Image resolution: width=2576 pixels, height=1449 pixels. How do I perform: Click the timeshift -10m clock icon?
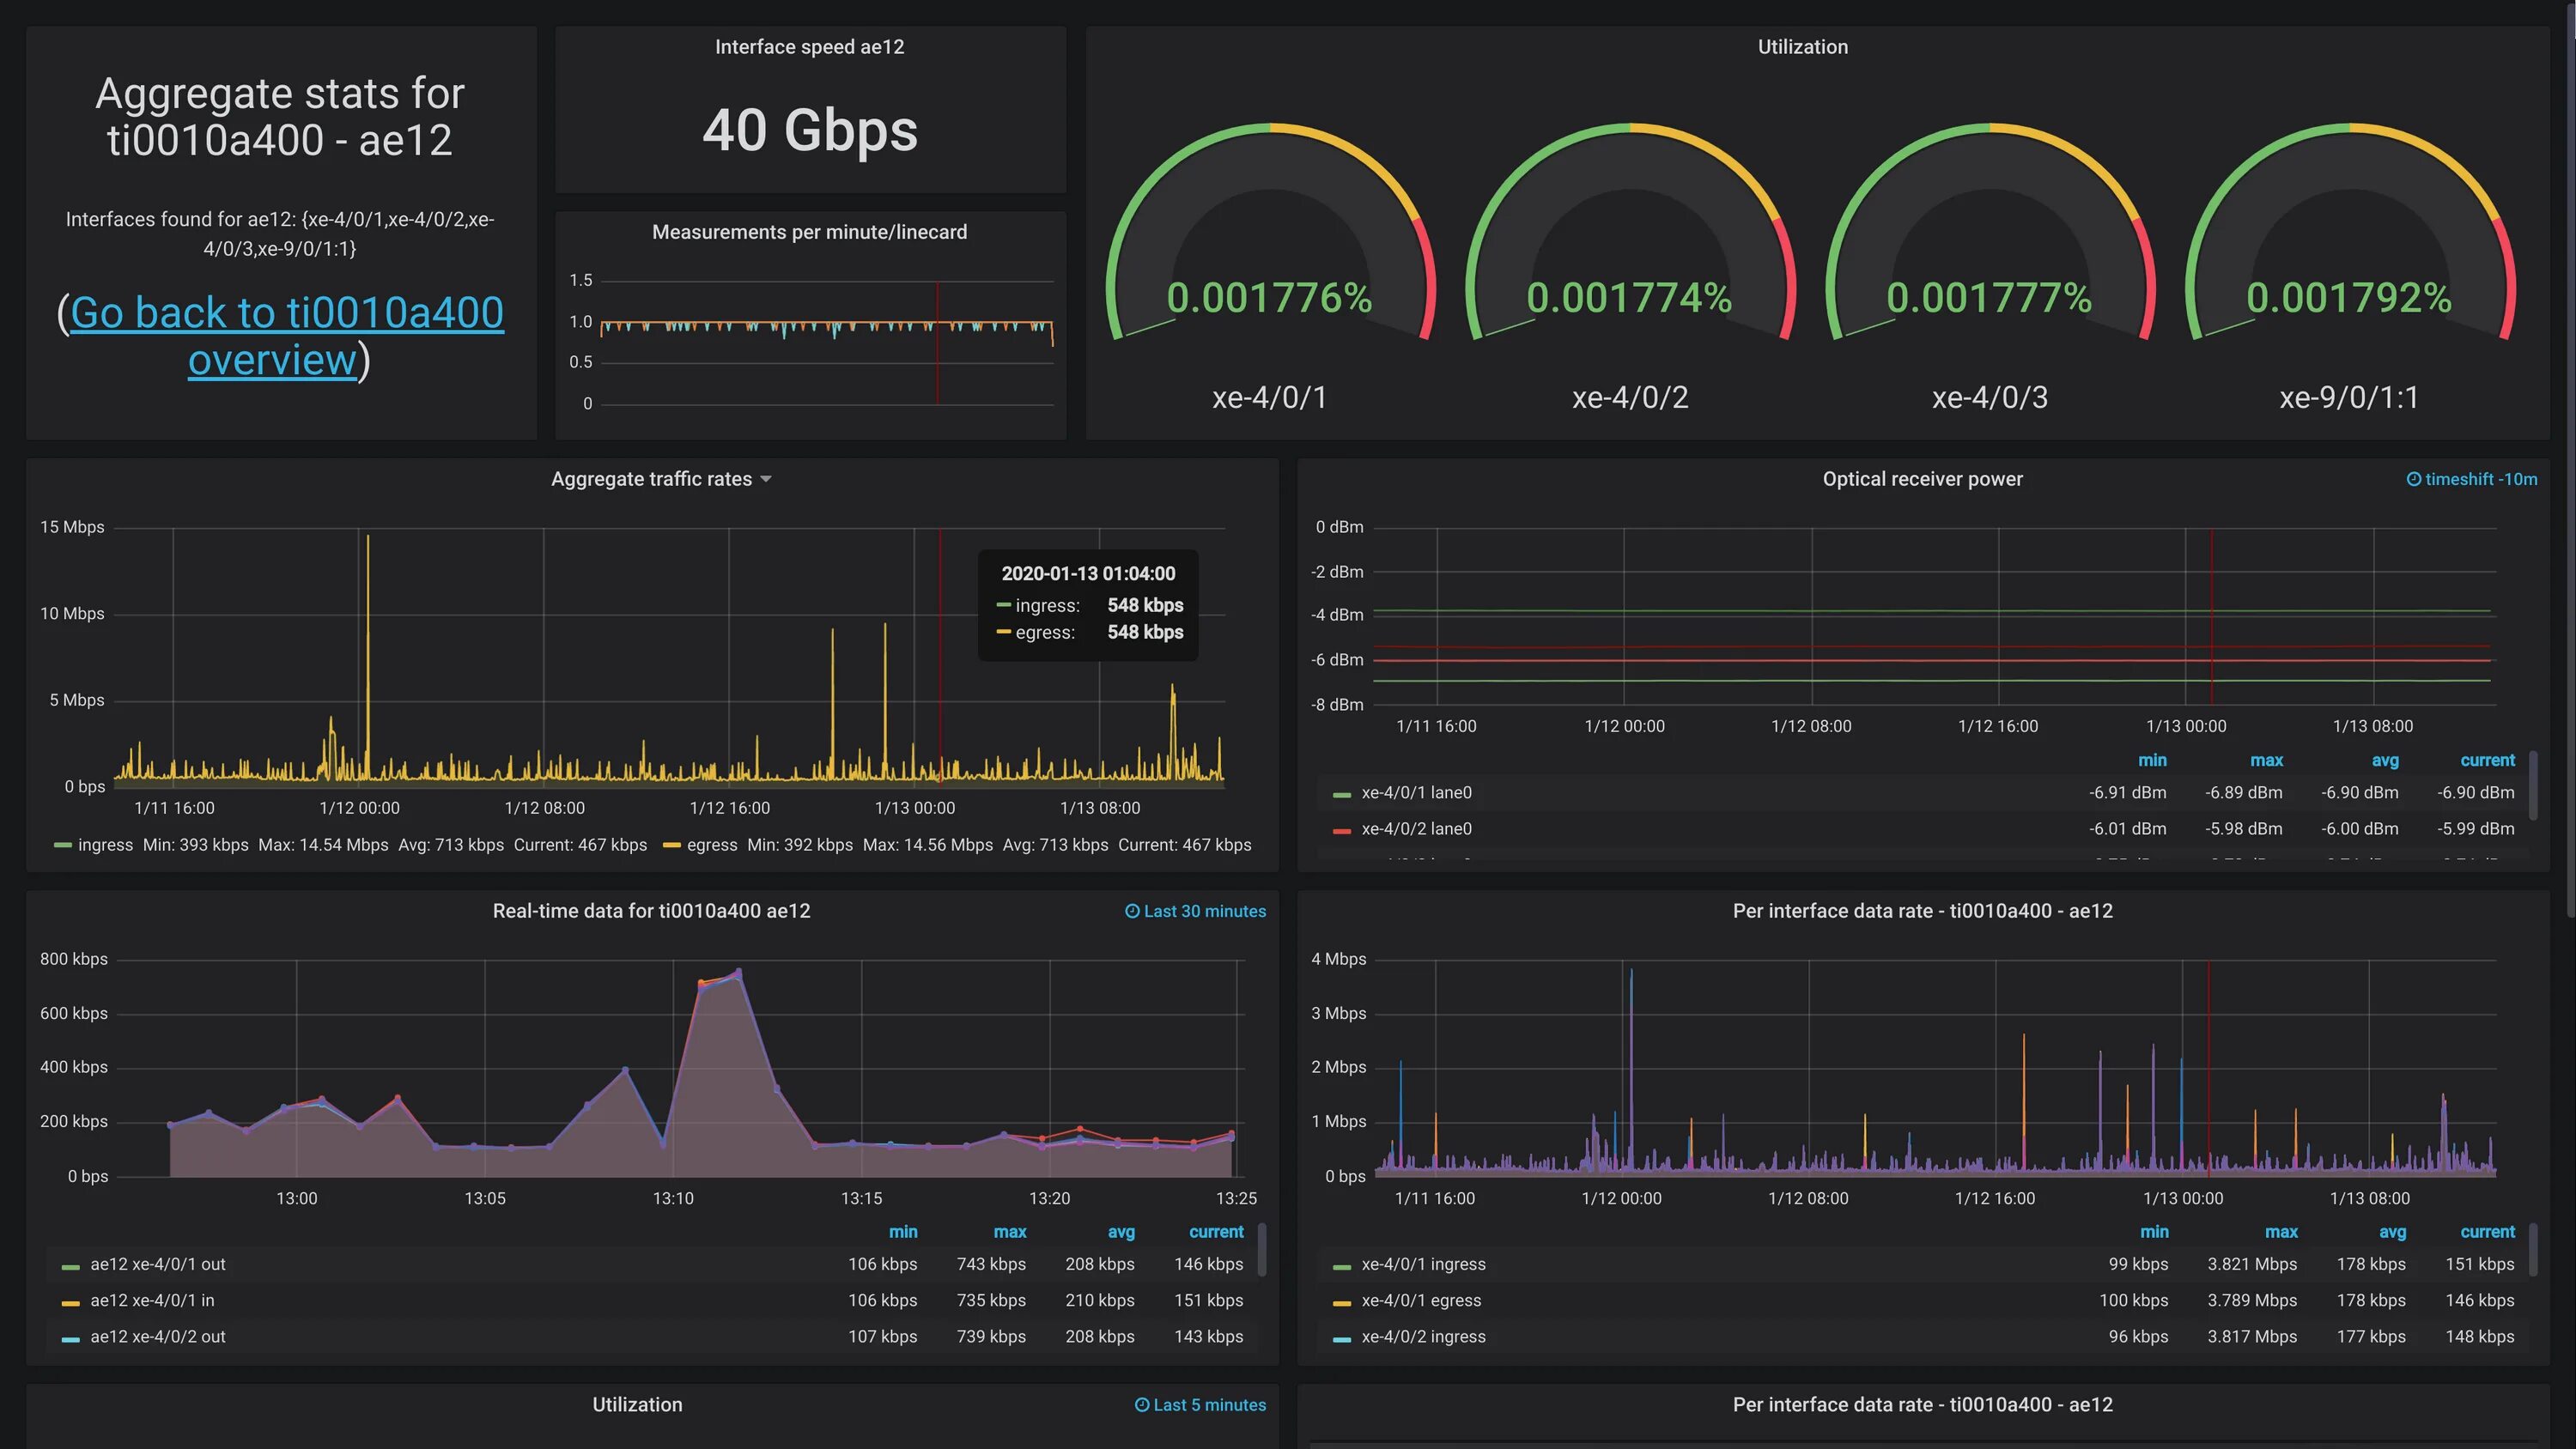pyautogui.click(x=2413, y=479)
